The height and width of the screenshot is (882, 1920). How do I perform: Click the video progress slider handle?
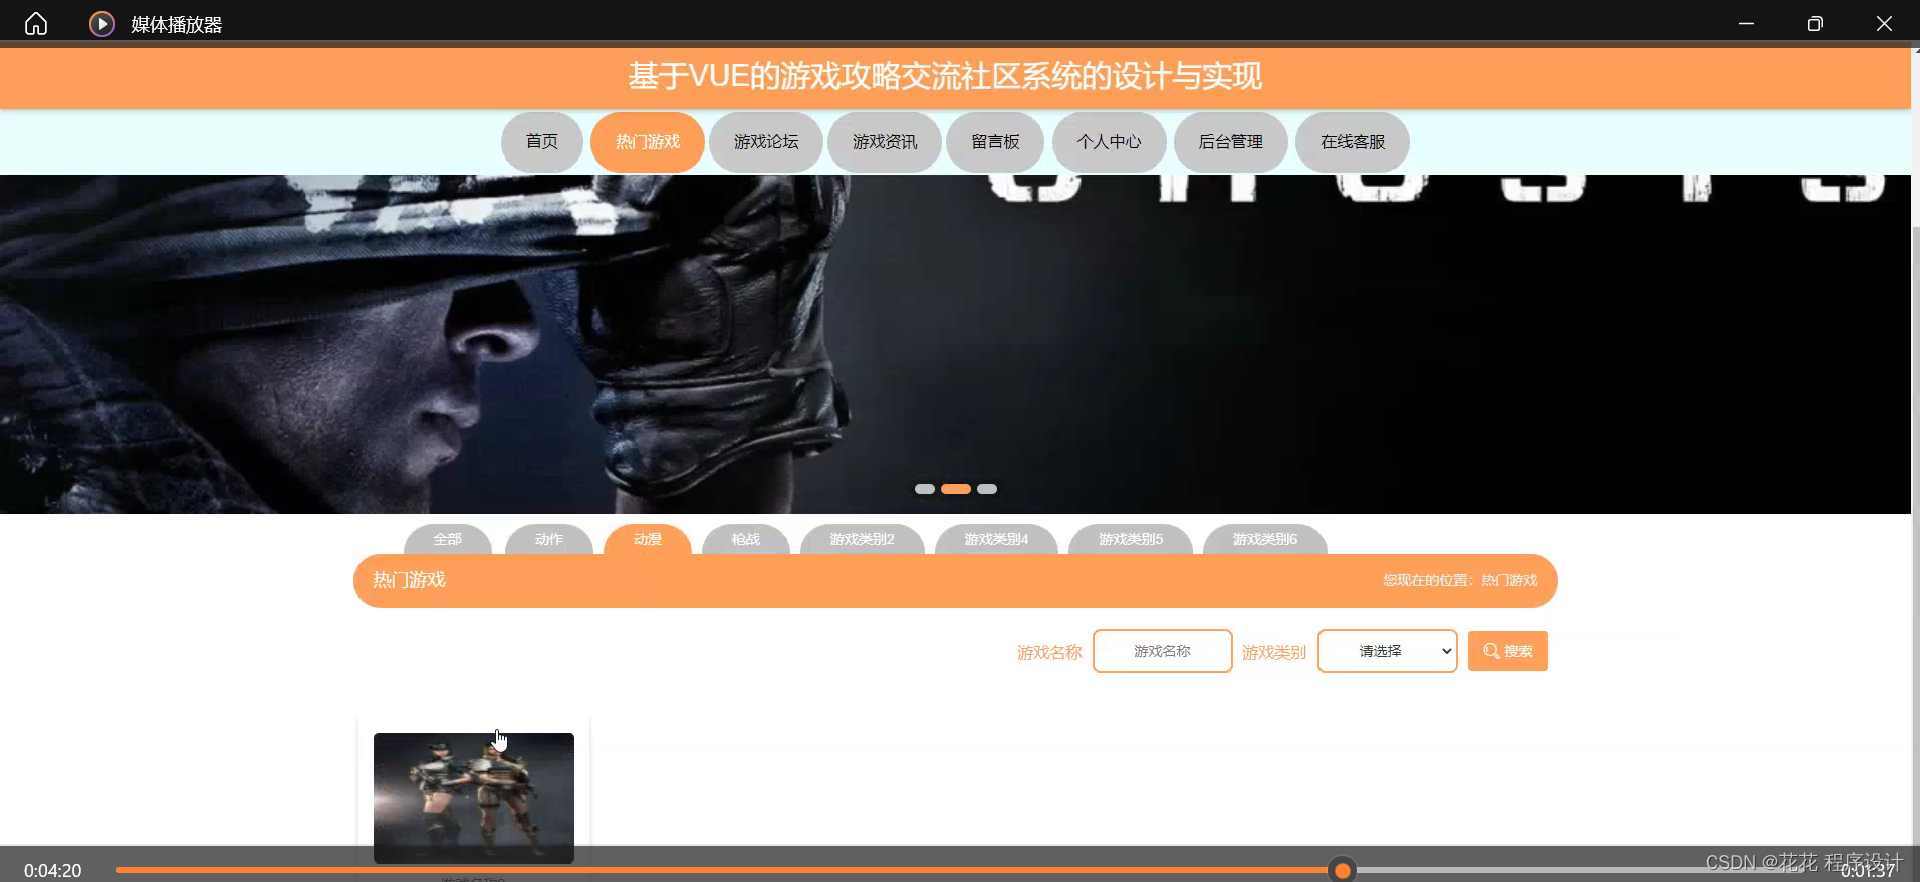tap(1343, 870)
